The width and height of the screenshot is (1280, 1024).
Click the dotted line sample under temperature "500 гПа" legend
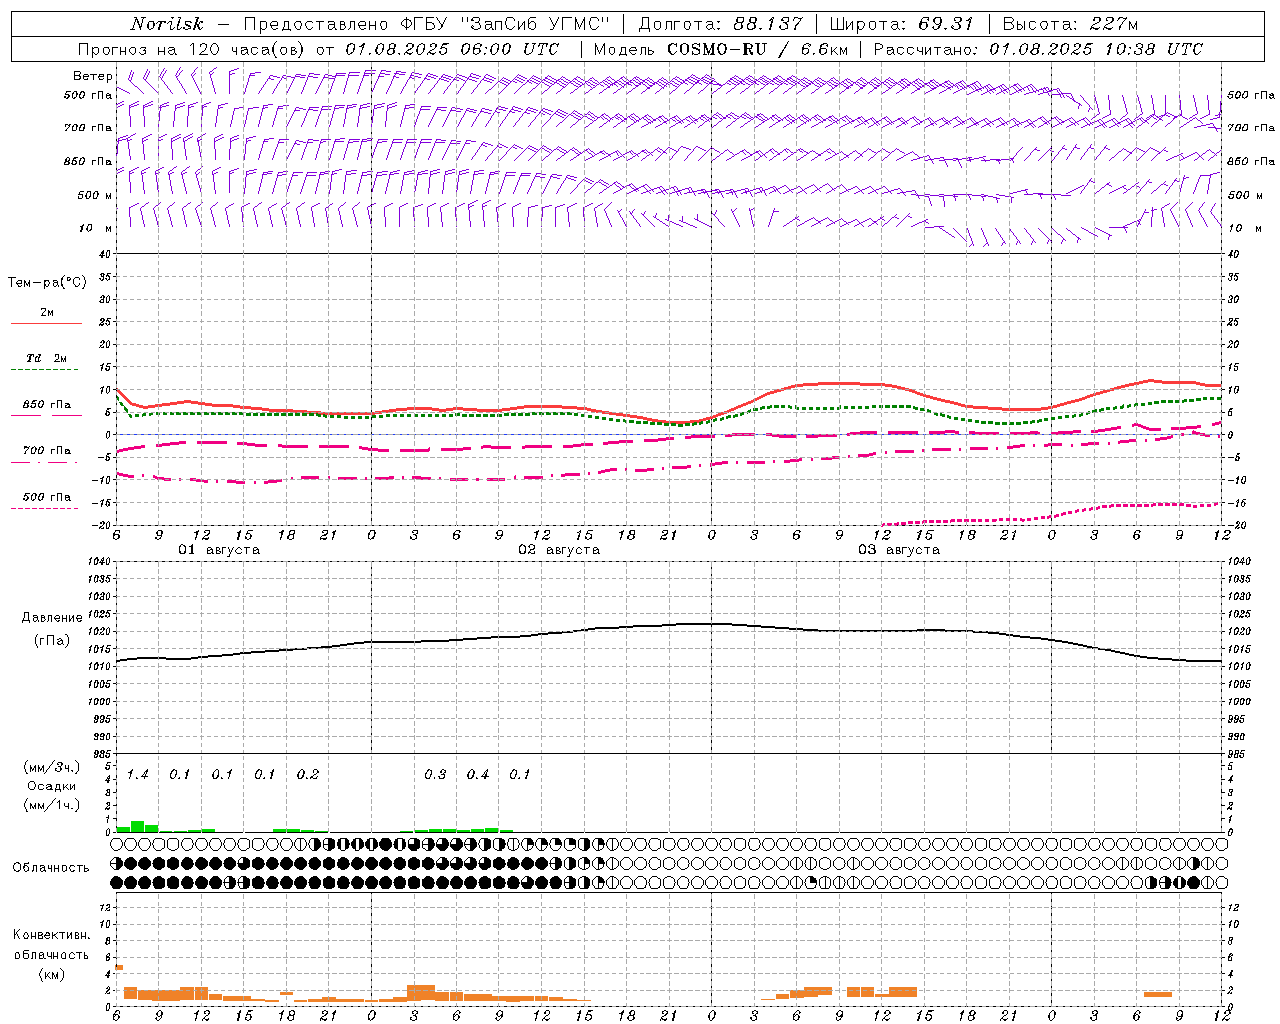pos(46,508)
